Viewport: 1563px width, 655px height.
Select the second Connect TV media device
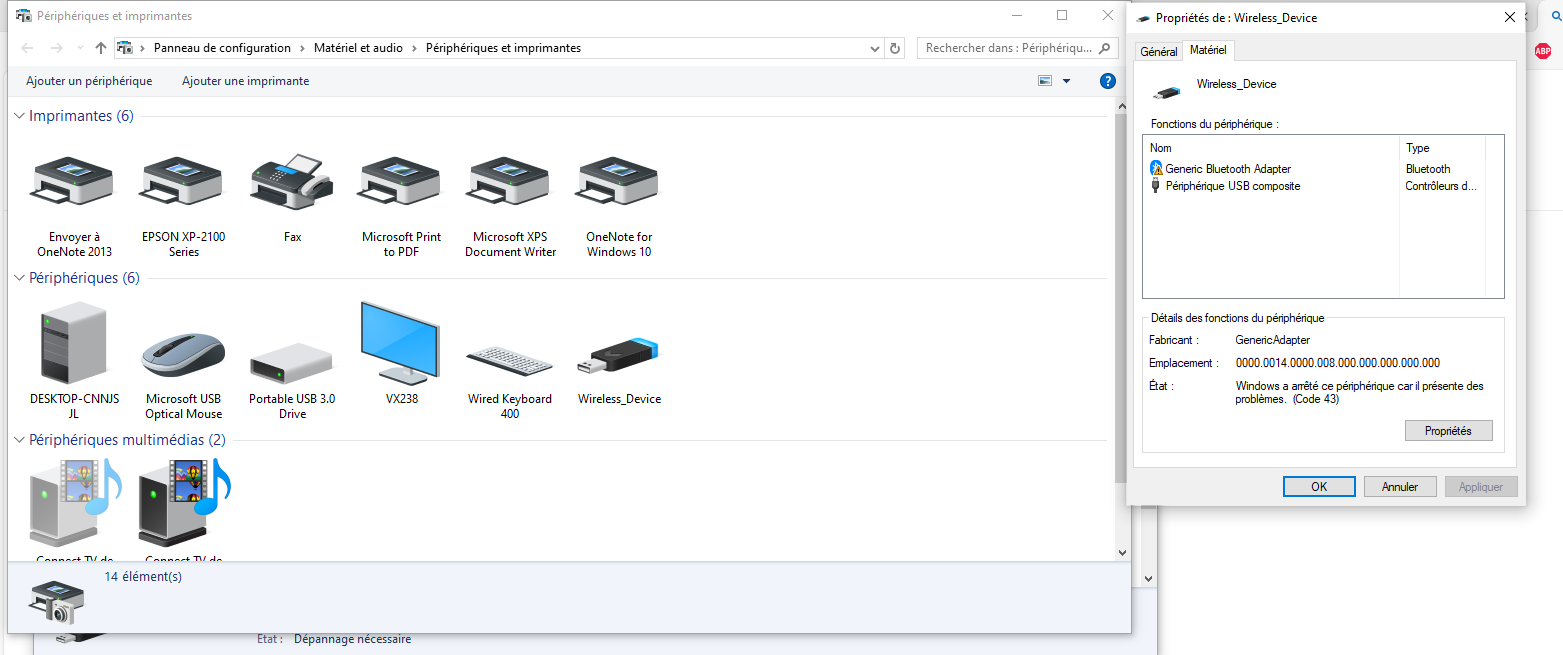tap(184, 503)
